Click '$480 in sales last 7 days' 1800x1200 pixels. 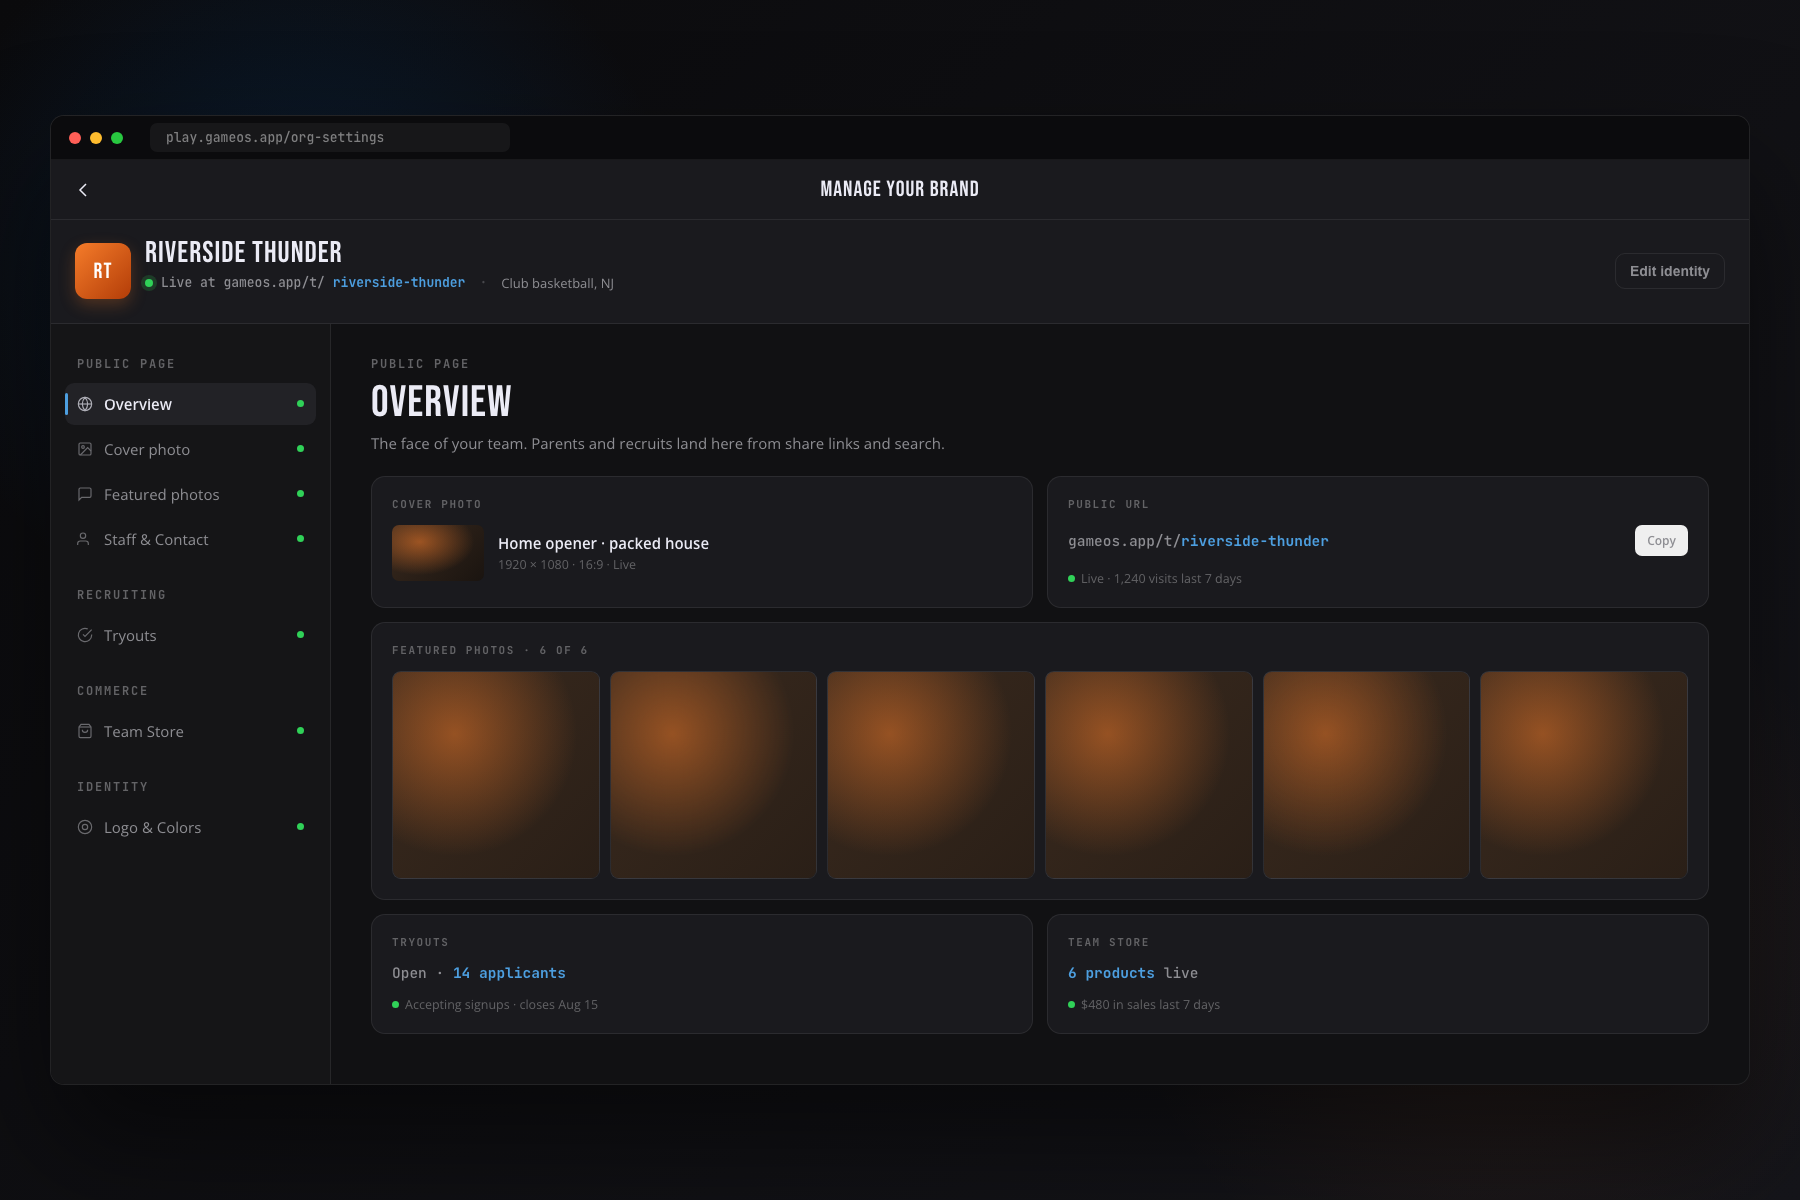click(x=1150, y=1005)
